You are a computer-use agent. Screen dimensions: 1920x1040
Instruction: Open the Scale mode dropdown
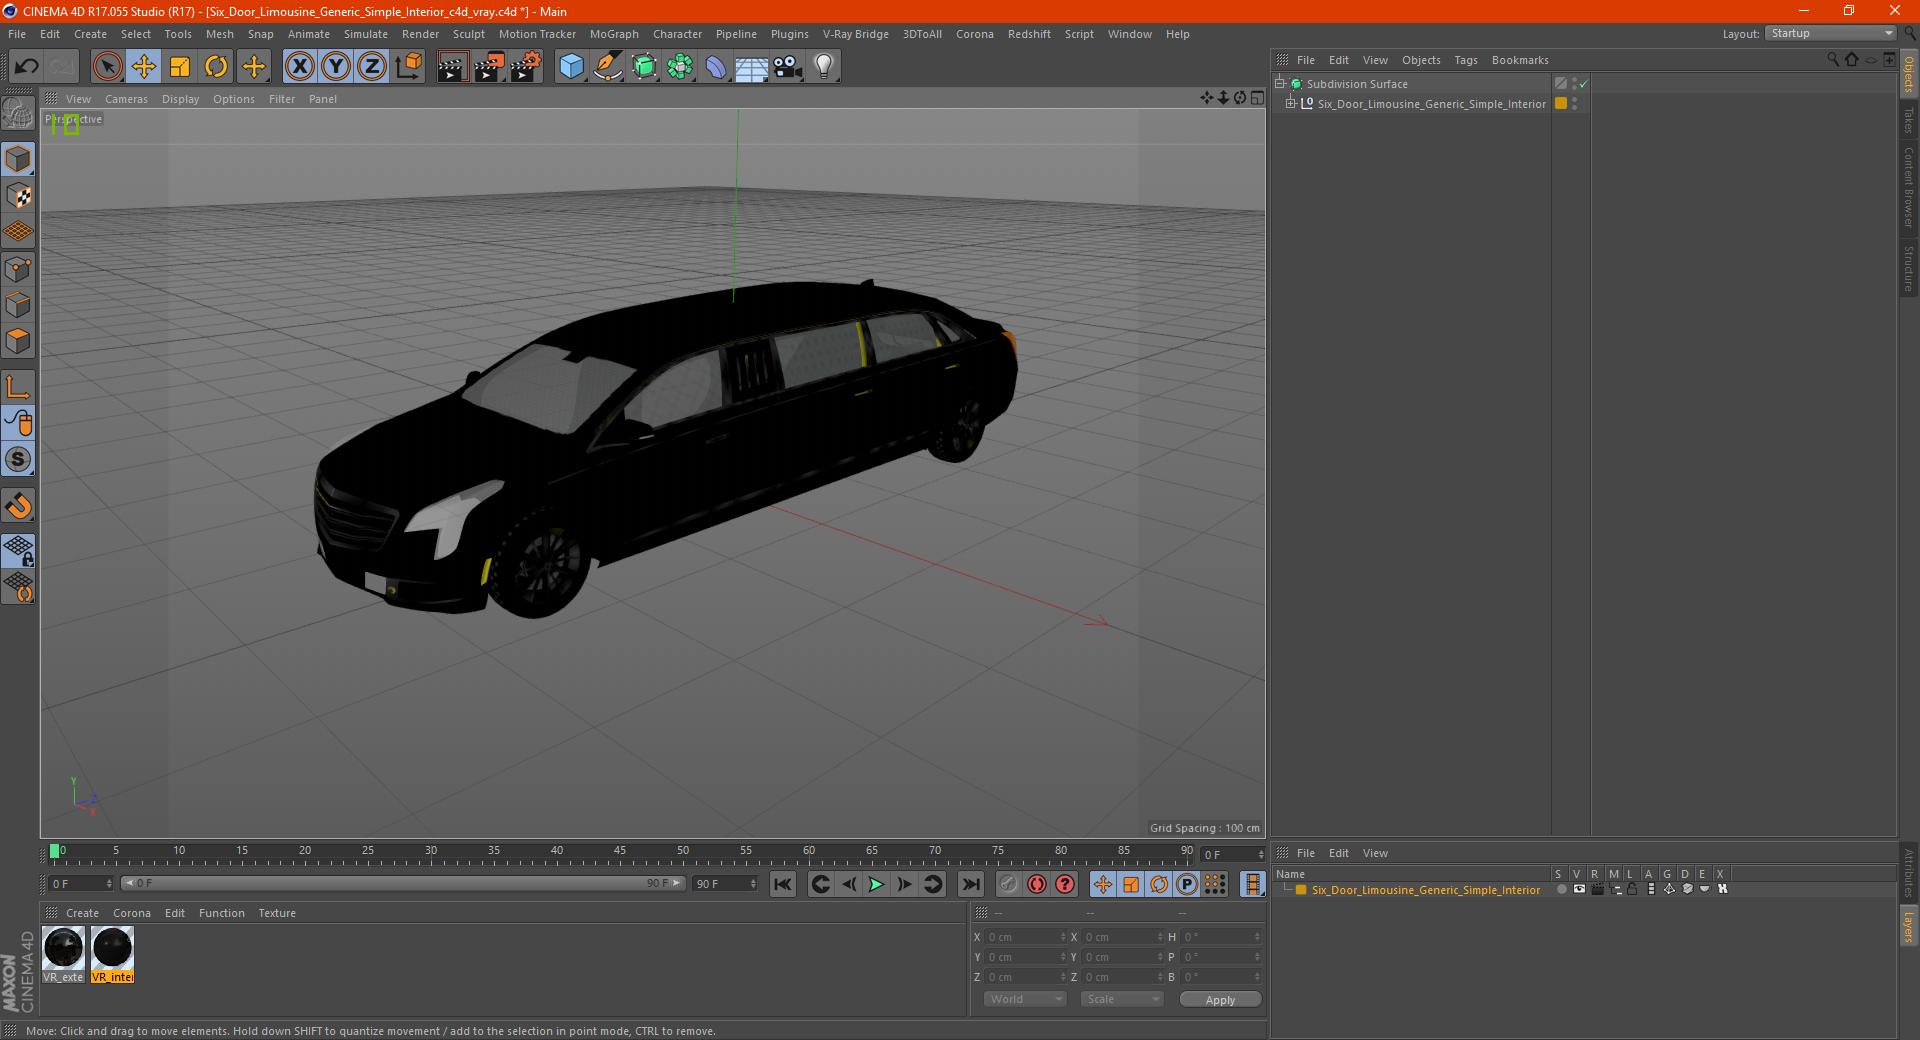click(x=1122, y=999)
